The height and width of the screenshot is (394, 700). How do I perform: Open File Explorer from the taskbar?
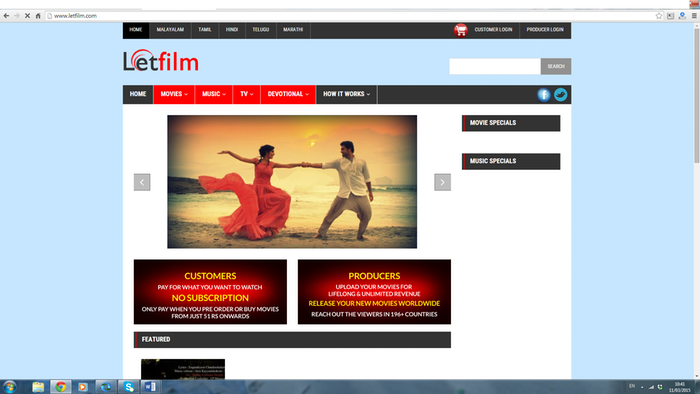coord(38,387)
